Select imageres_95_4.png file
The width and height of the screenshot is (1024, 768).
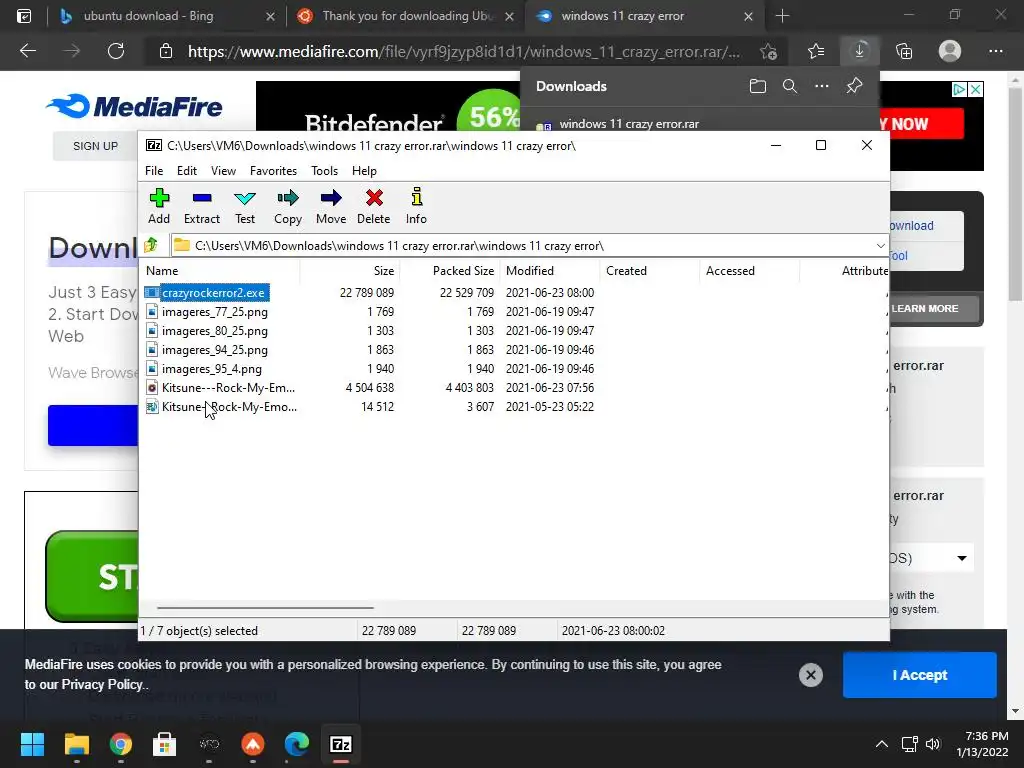pos(212,368)
